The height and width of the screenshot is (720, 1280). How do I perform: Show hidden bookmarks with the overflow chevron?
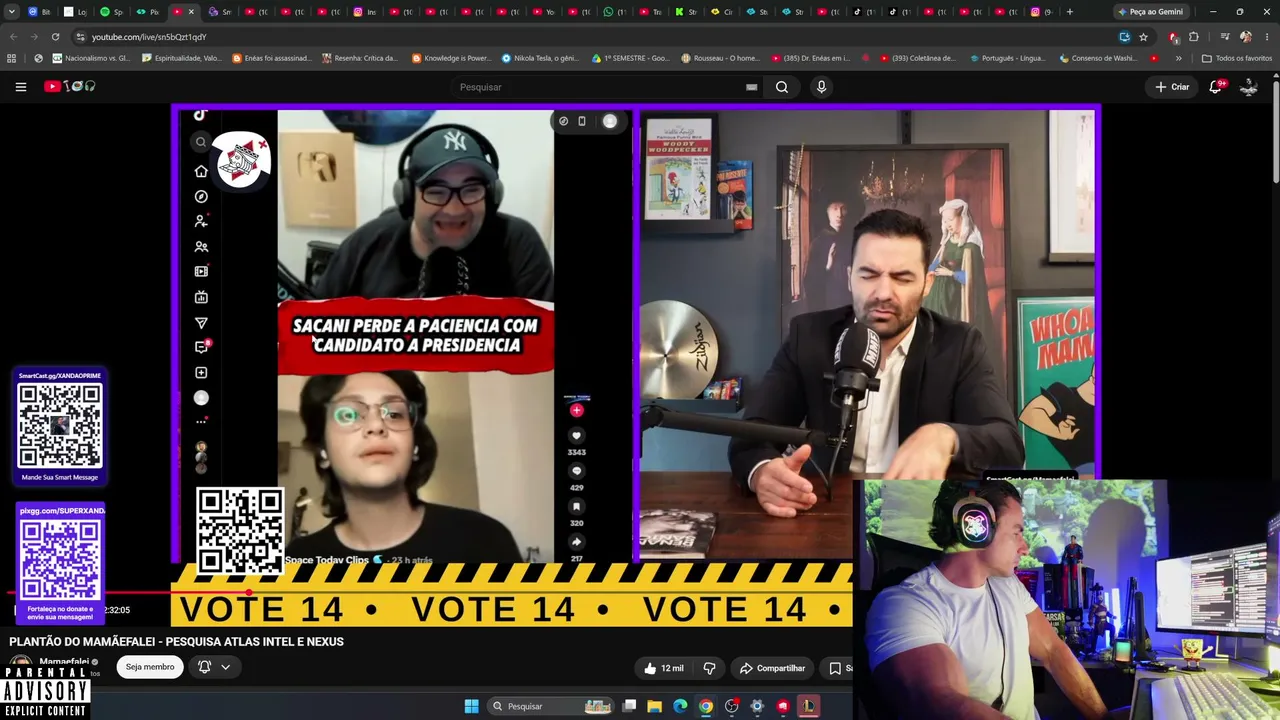click(x=1178, y=58)
